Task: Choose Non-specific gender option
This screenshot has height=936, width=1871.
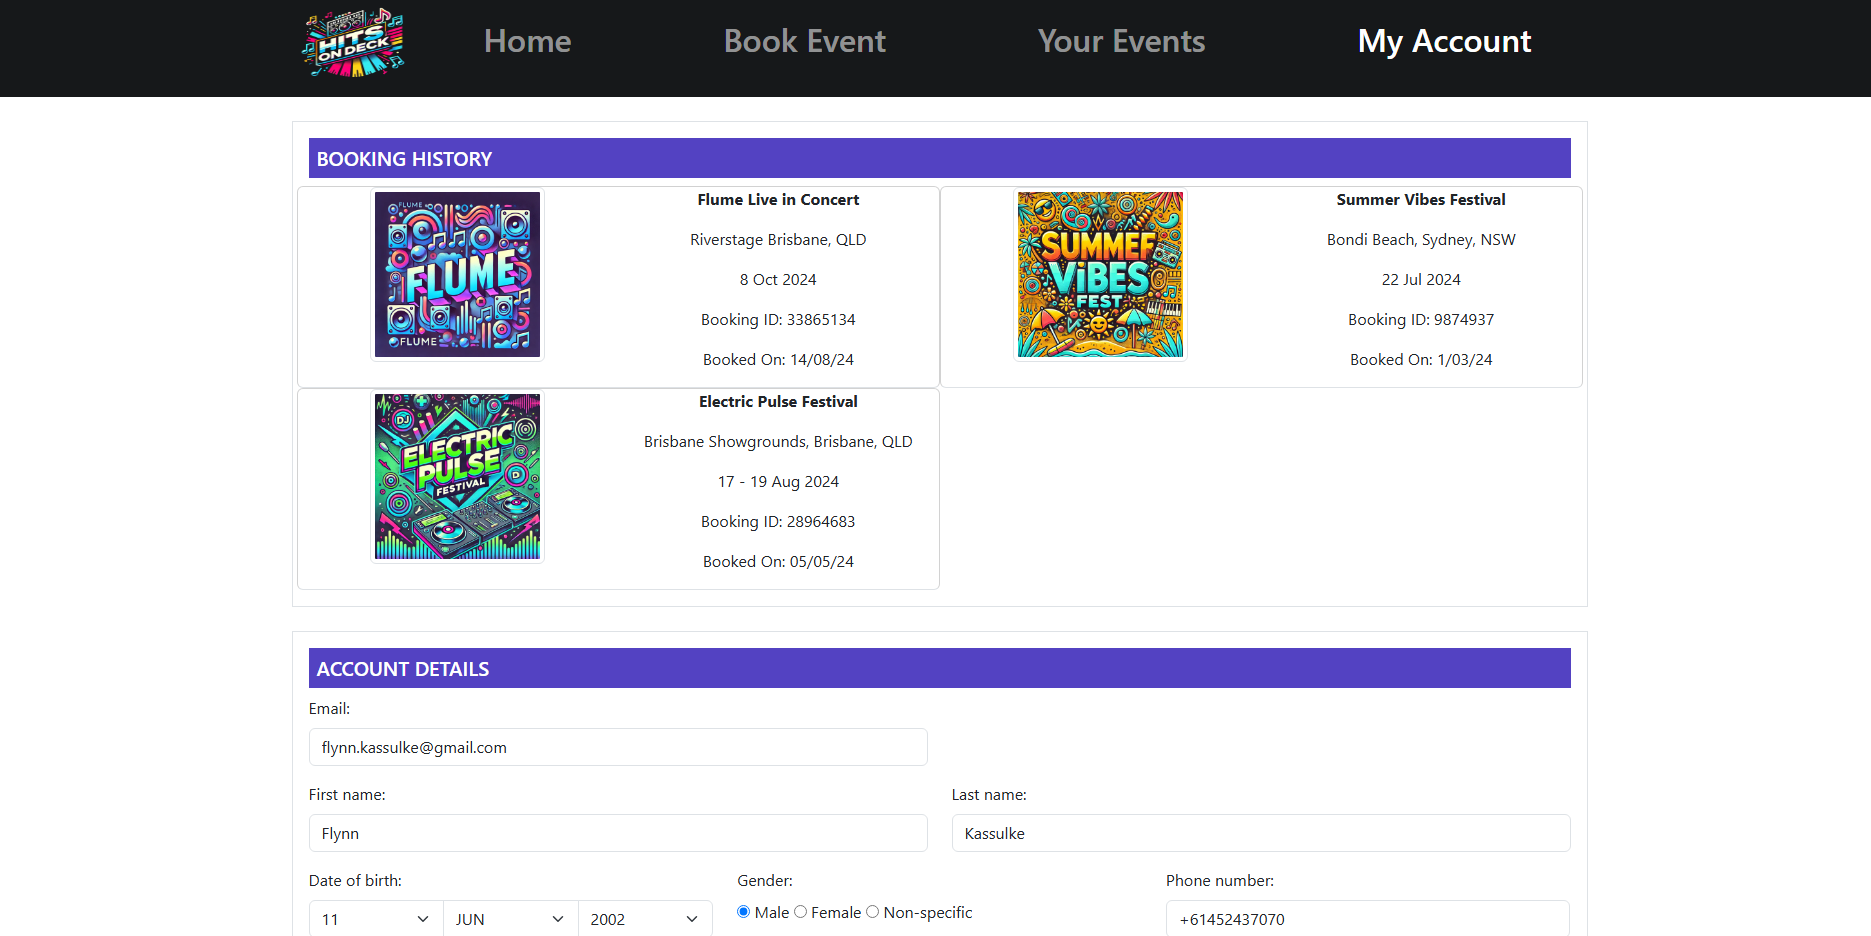Action: [x=873, y=912]
